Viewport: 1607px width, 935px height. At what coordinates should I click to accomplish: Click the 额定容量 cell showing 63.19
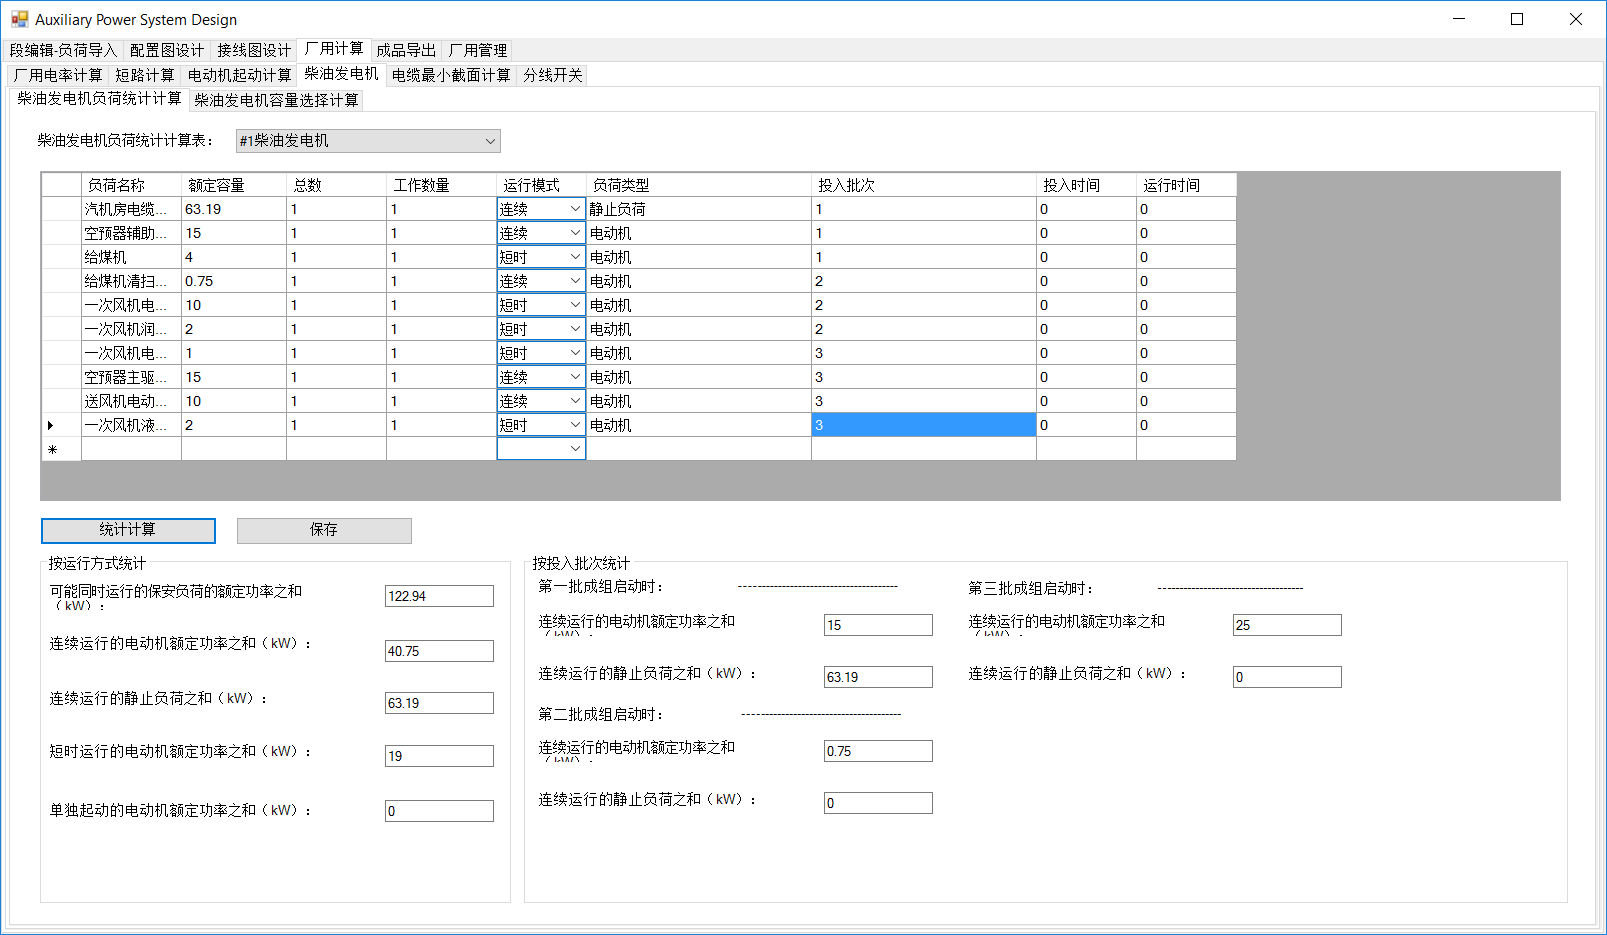[x=233, y=209]
